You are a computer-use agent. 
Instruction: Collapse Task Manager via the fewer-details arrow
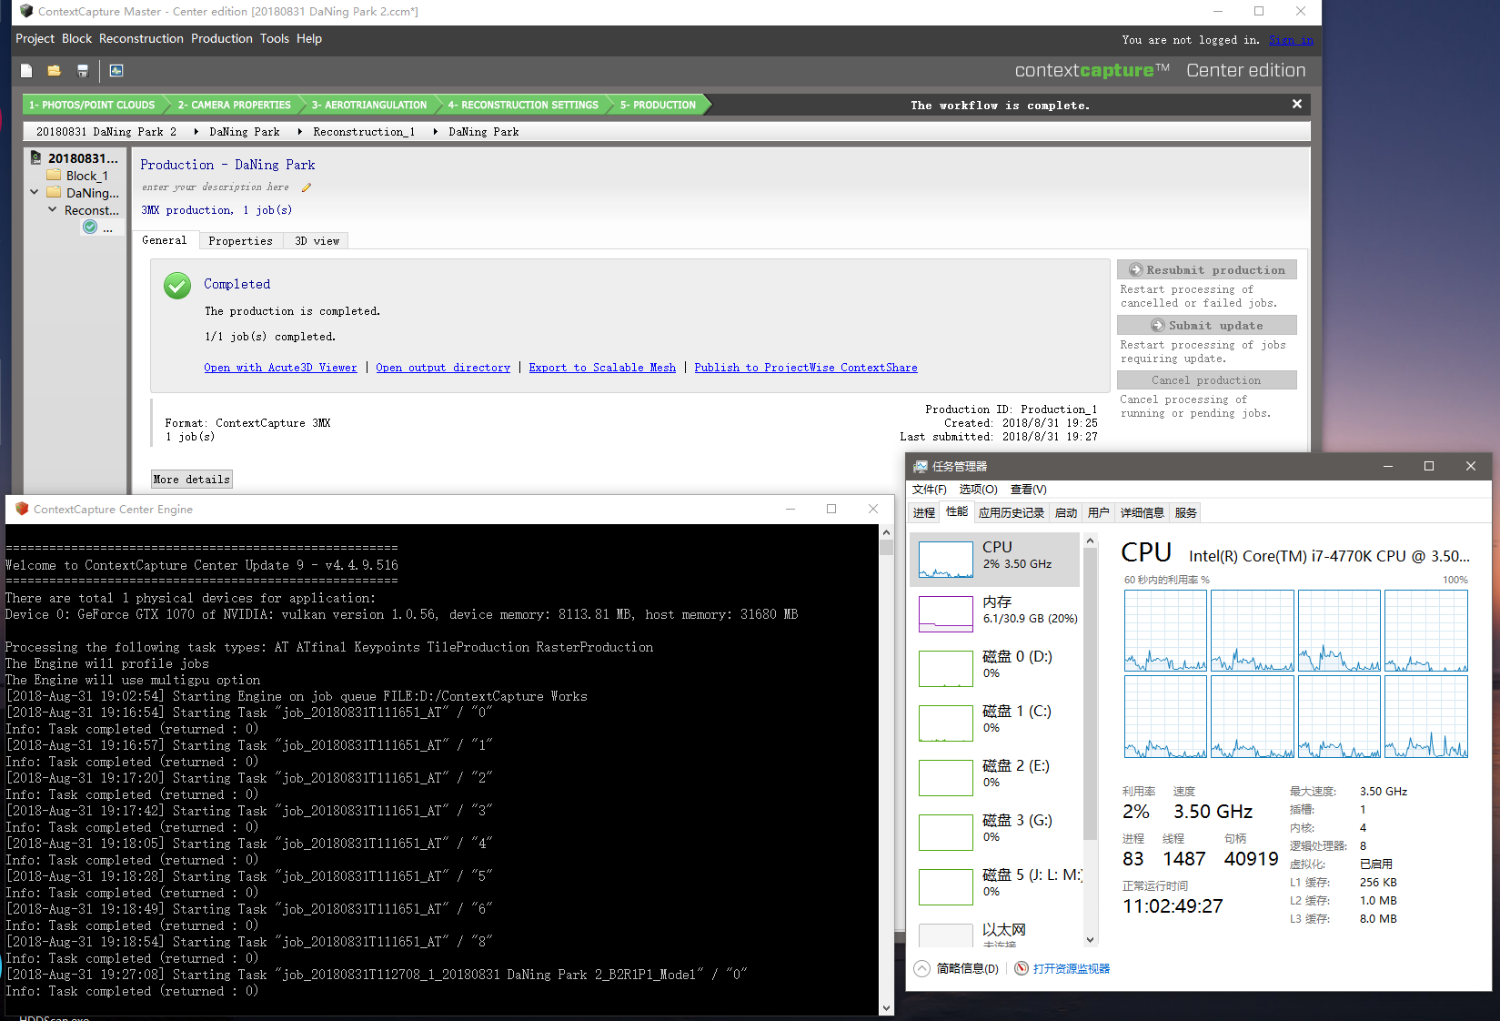(922, 968)
